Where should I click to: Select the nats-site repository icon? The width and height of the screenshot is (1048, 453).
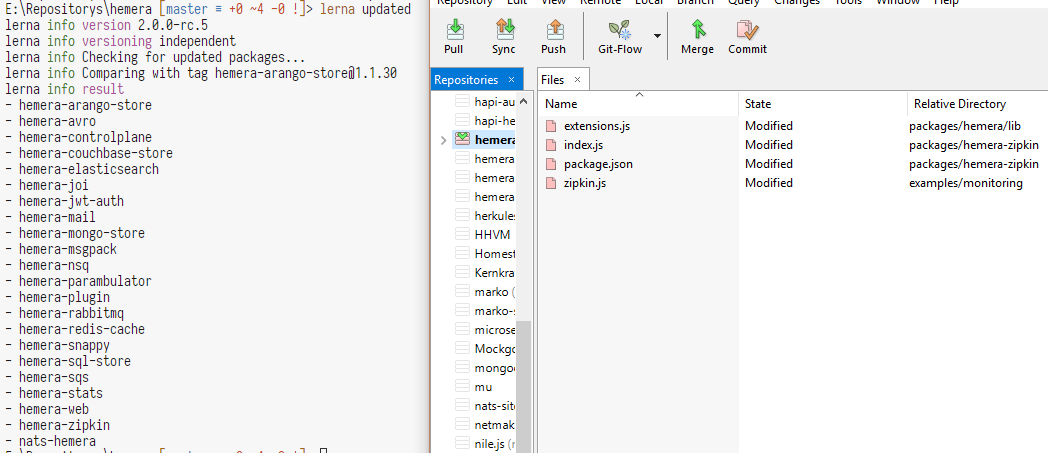(x=463, y=405)
